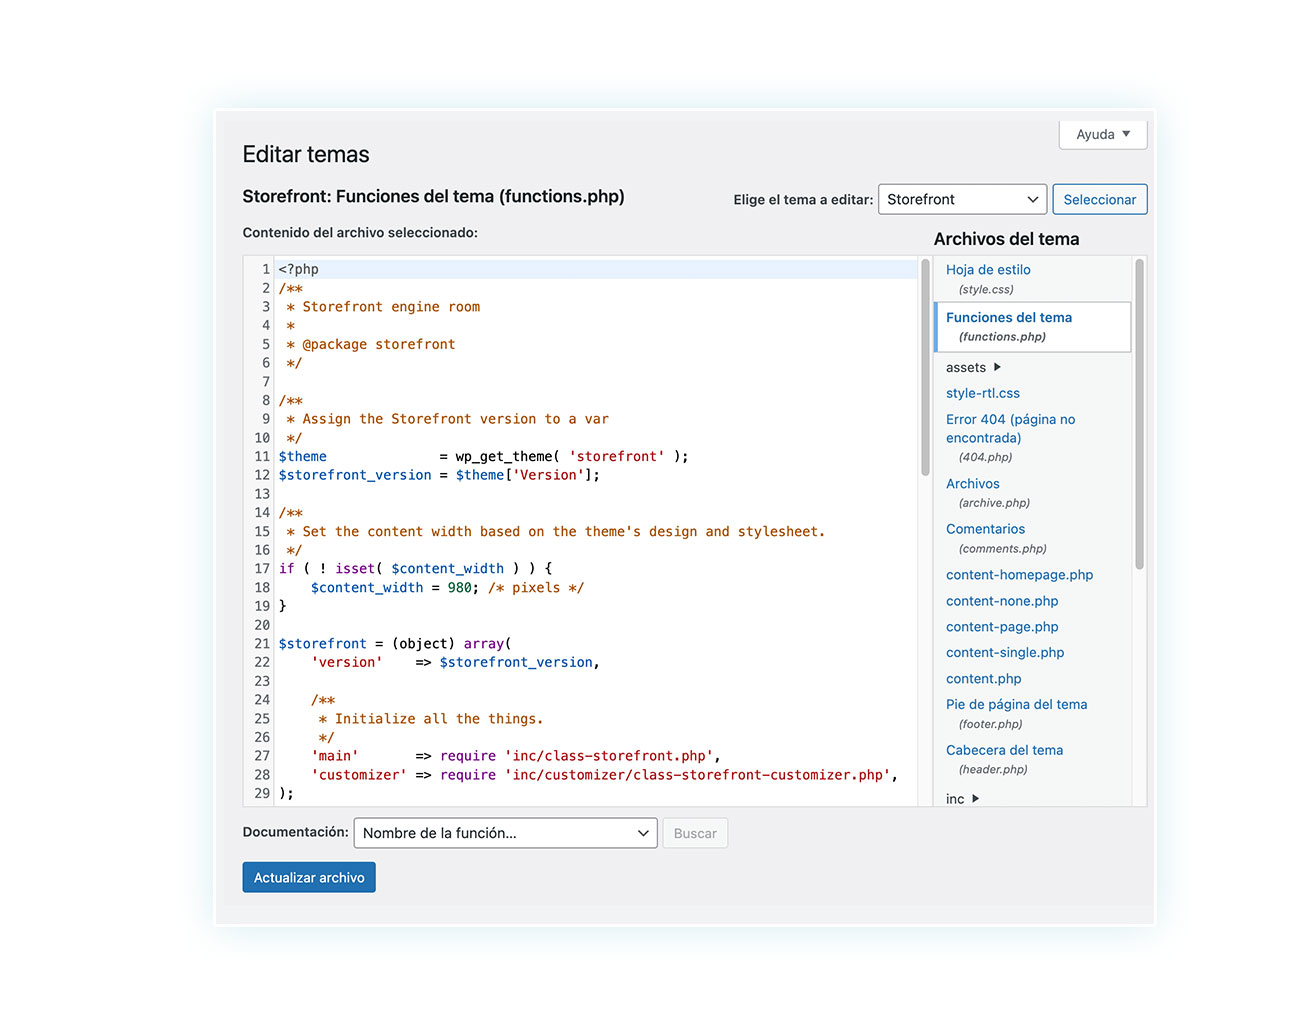This screenshot has width=1300, height=1022.
Task: Click line 11 $theme assignment
Action: click(483, 457)
